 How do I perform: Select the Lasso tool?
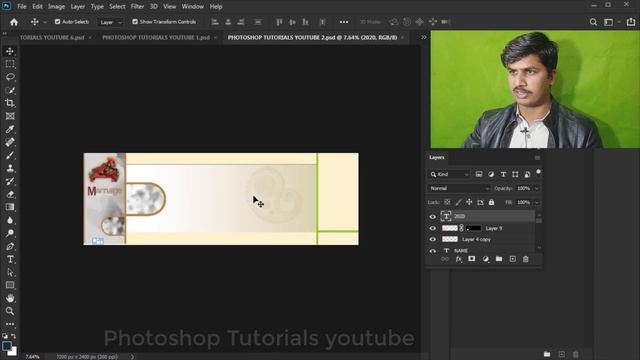click(10, 77)
